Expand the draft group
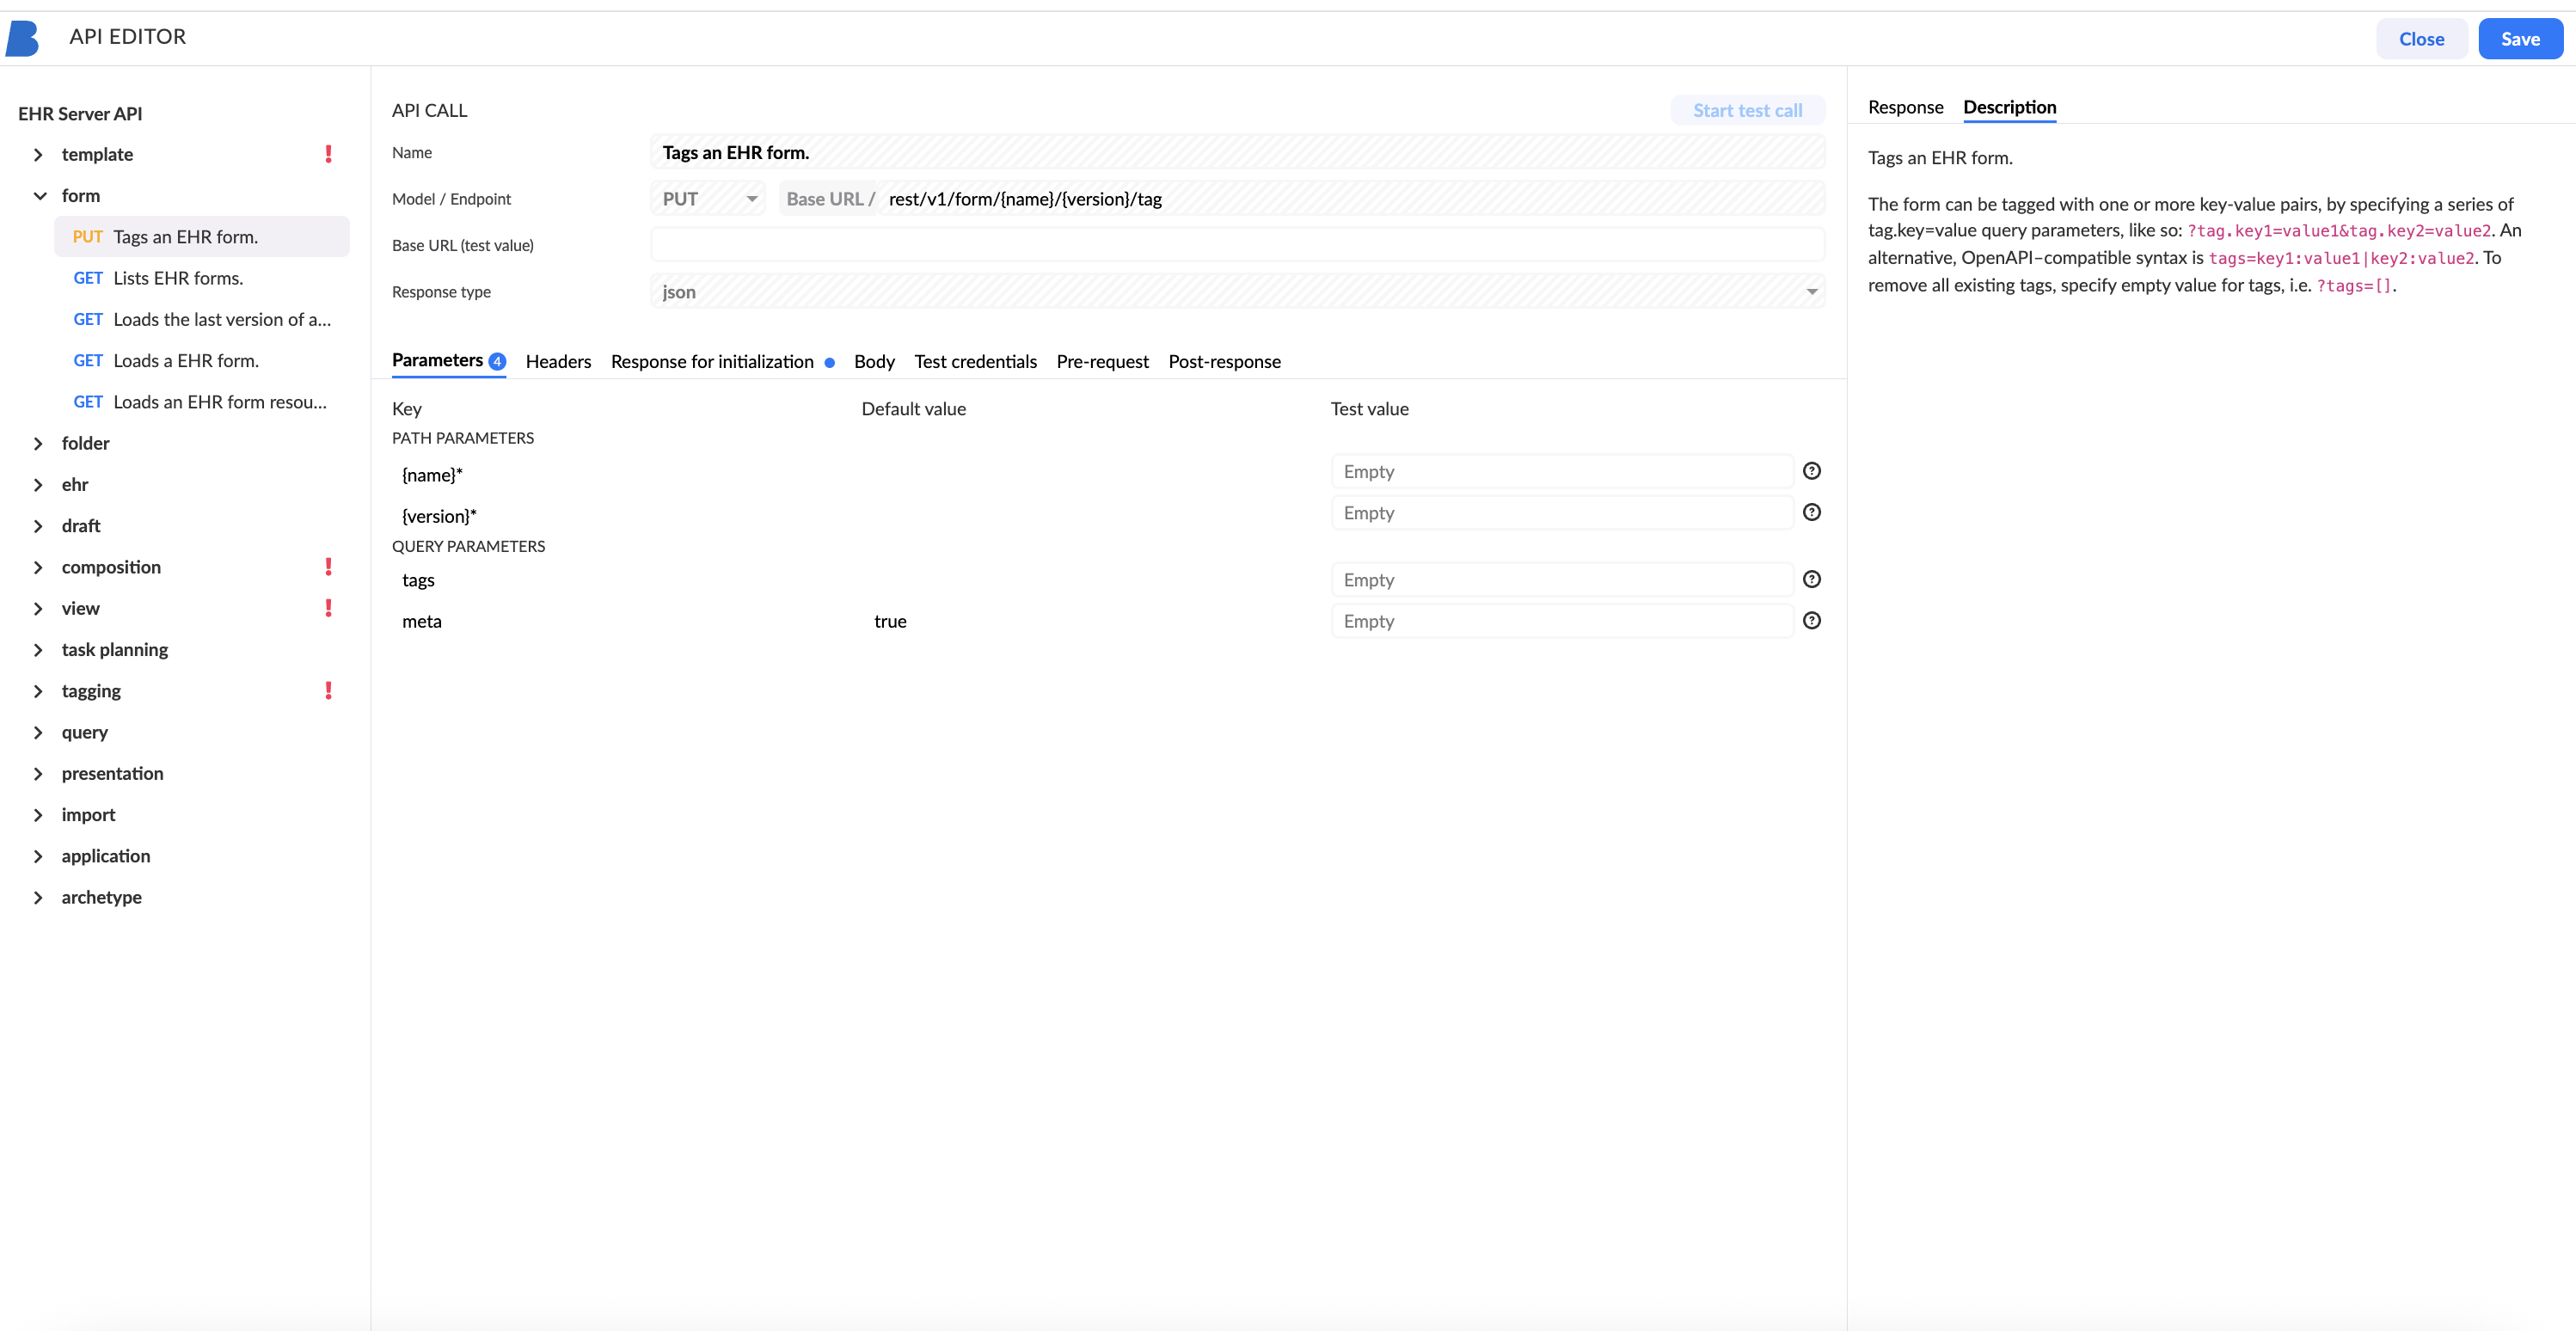The image size is (2576, 1331). tap(38, 526)
